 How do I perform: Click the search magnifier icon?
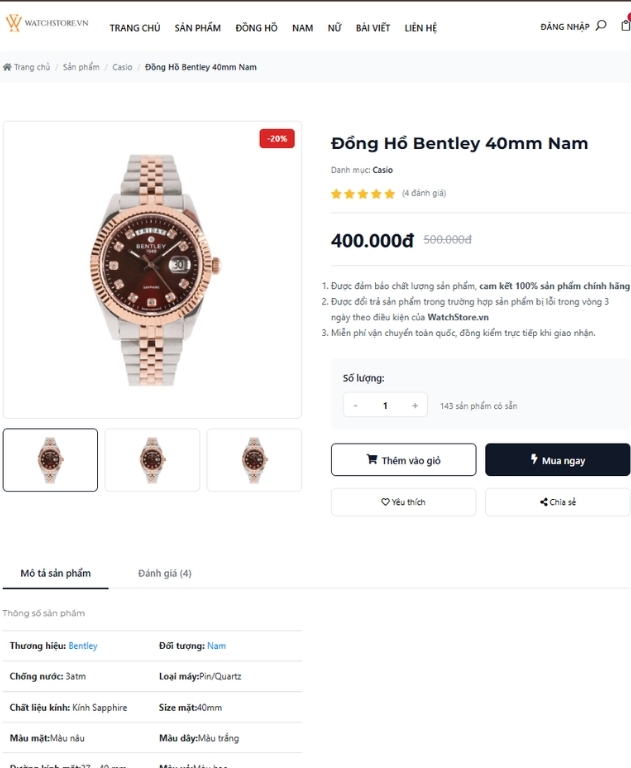(601, 26)
